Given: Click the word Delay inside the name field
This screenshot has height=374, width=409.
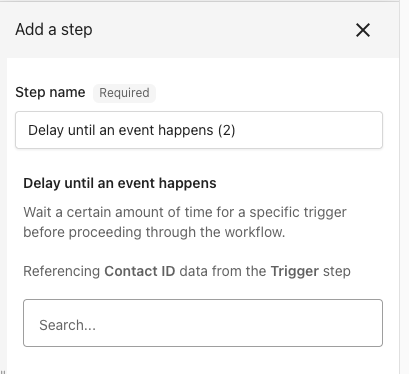Looking at the screenshot, I should [x=46, y=130].
